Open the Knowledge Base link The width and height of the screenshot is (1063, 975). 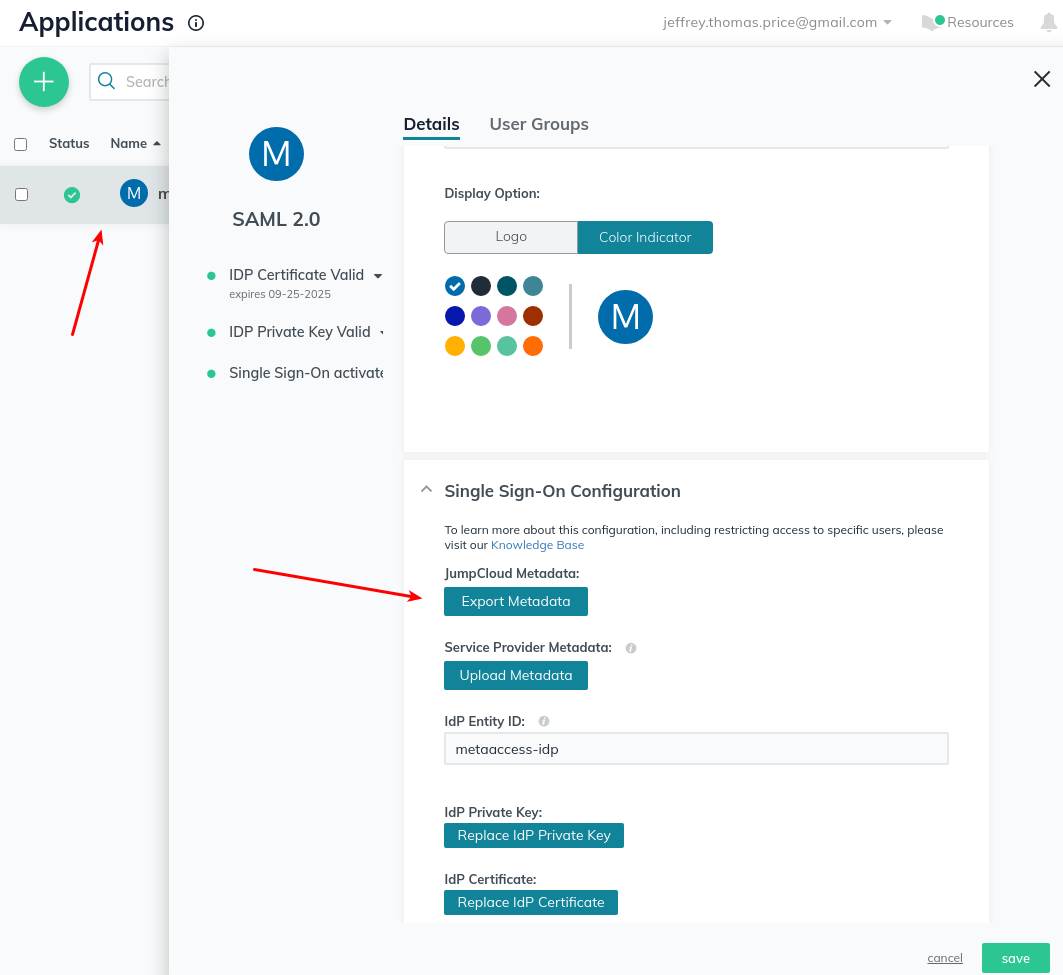click(x=537, y=545)
